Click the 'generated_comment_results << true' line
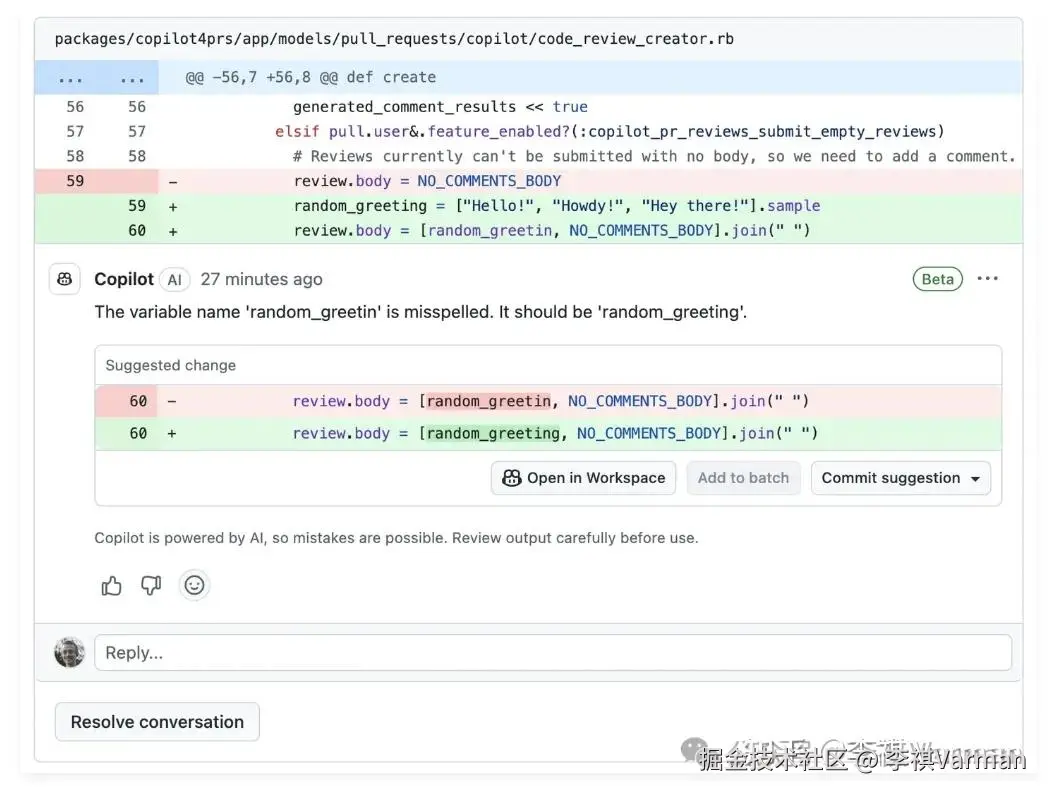This screenshot has width=1050, height=796. tap(440, 106)
